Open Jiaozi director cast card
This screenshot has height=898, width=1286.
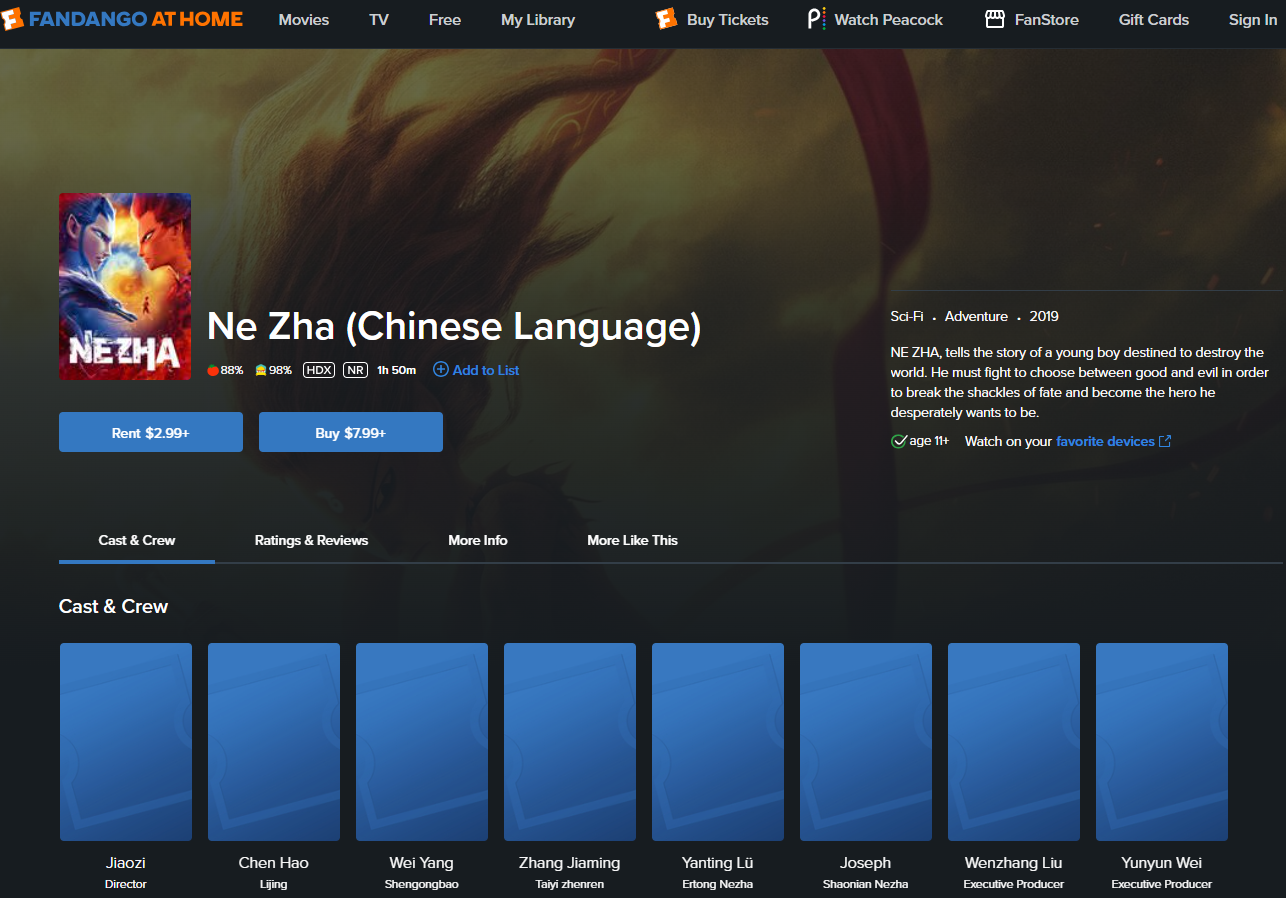tap(126, 742)
